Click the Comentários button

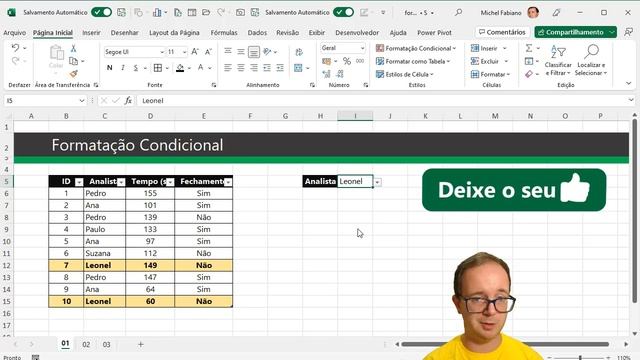pos(502,32)
